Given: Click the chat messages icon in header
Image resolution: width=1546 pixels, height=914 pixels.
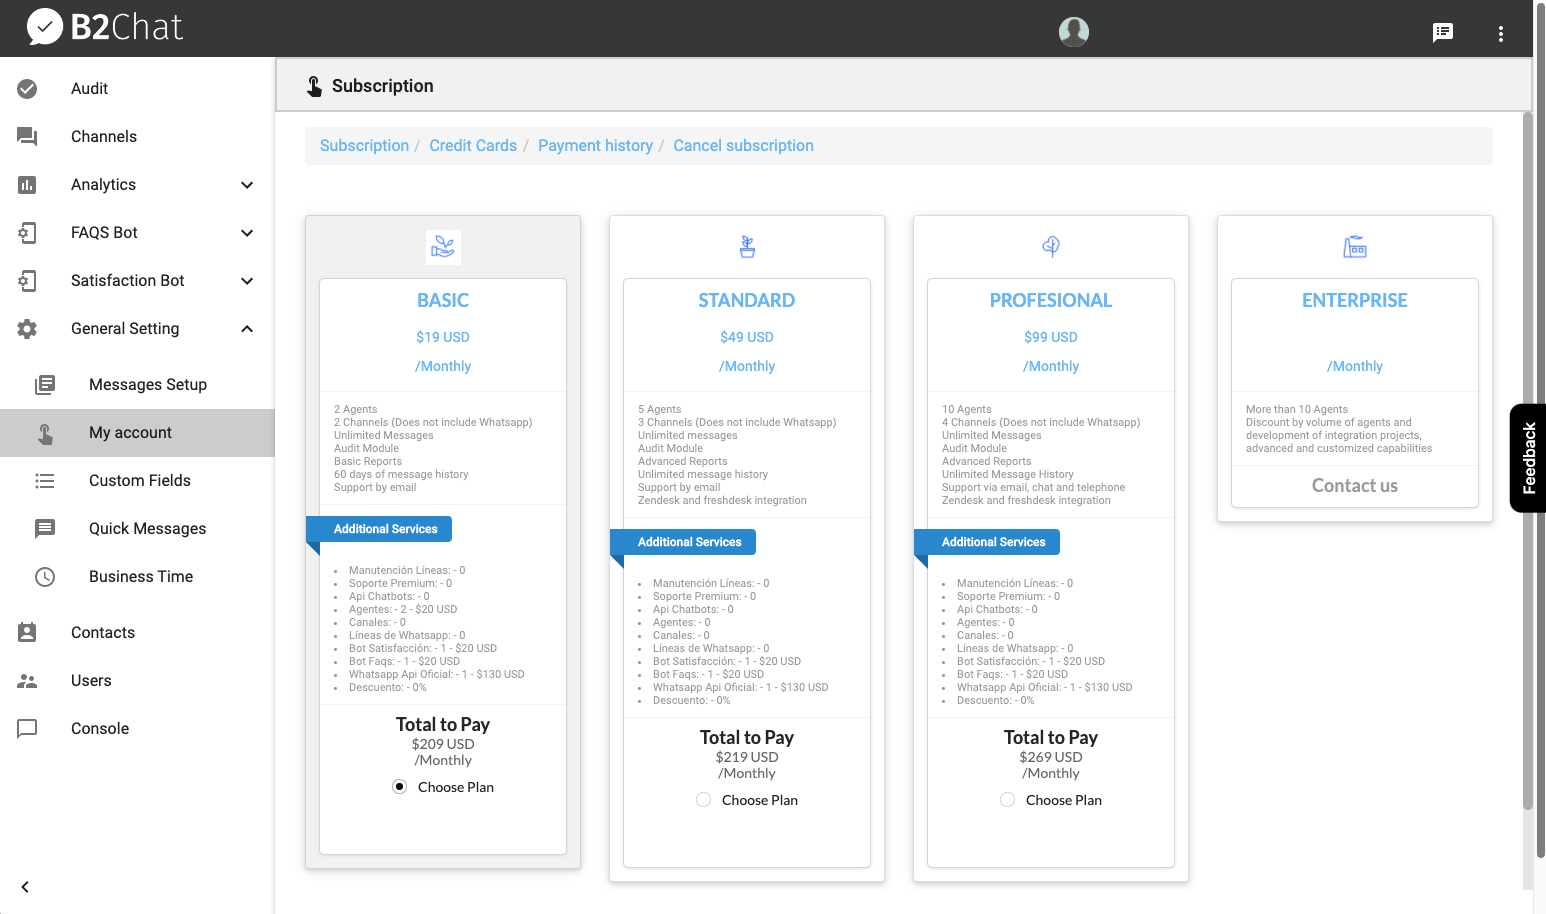Looking at the screenshot, I should pyautogui.click(x=1442, y=32).
